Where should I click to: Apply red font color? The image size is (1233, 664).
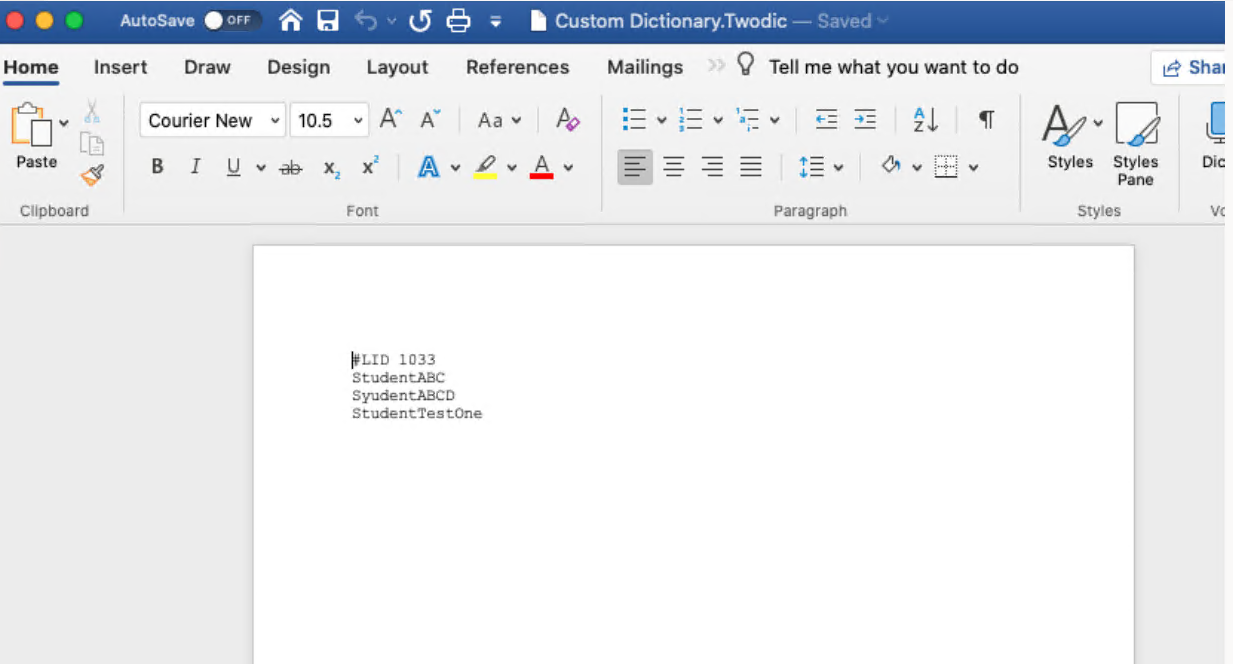pyautogui.click(x=542, y=167)
